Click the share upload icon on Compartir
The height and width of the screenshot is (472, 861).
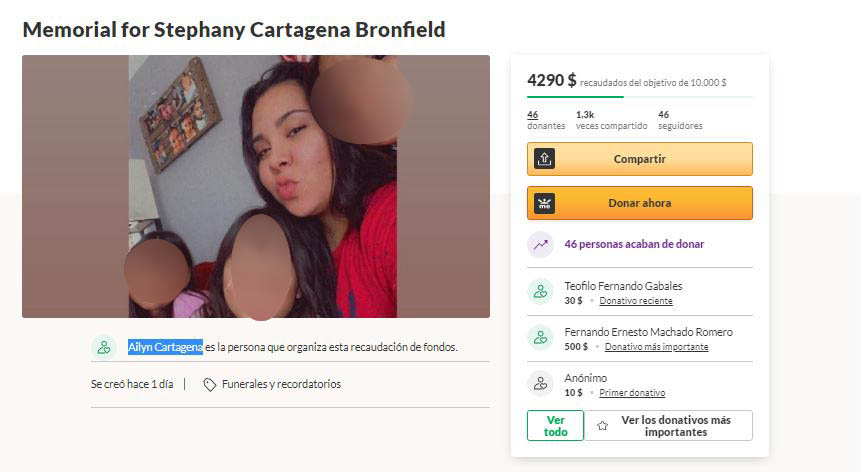click(544, 159)
